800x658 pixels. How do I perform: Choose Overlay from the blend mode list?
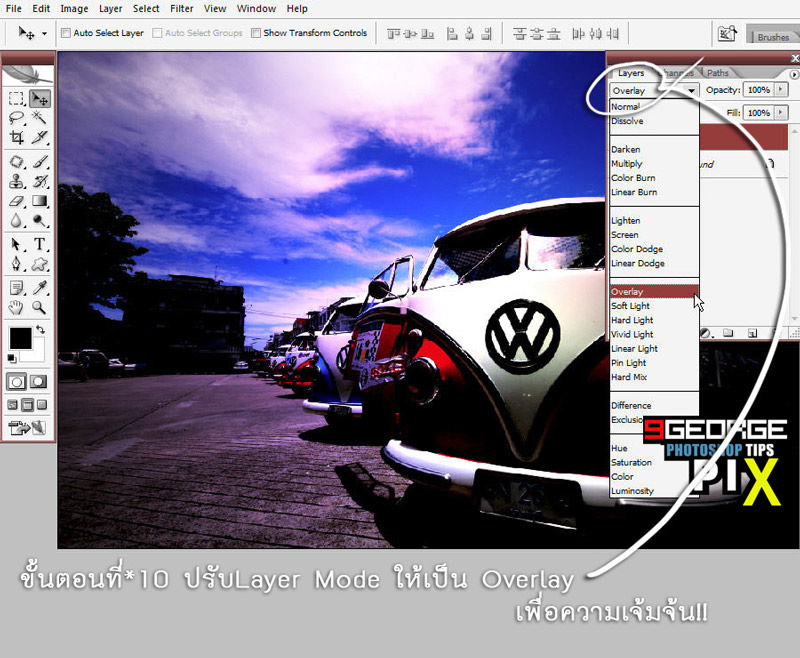pyautogui.click(x=654, y=292)
